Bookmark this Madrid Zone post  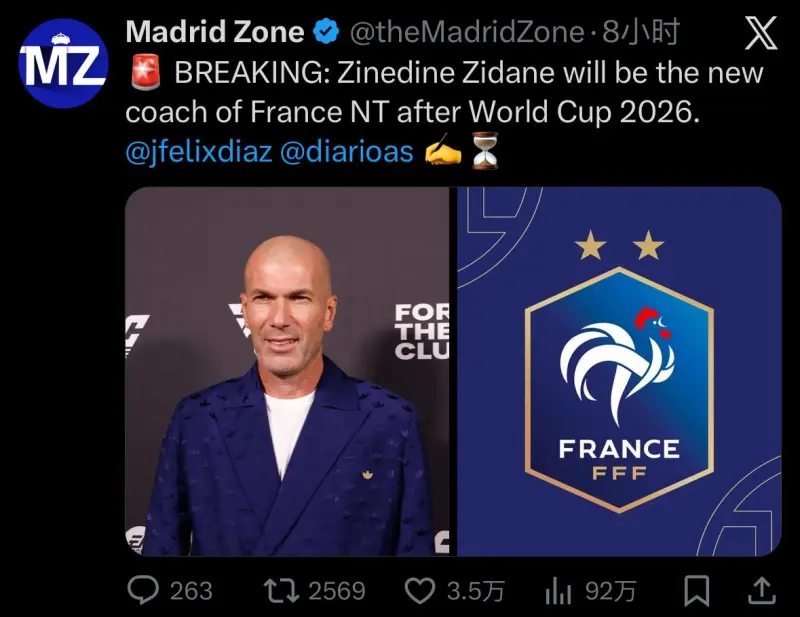697,590
